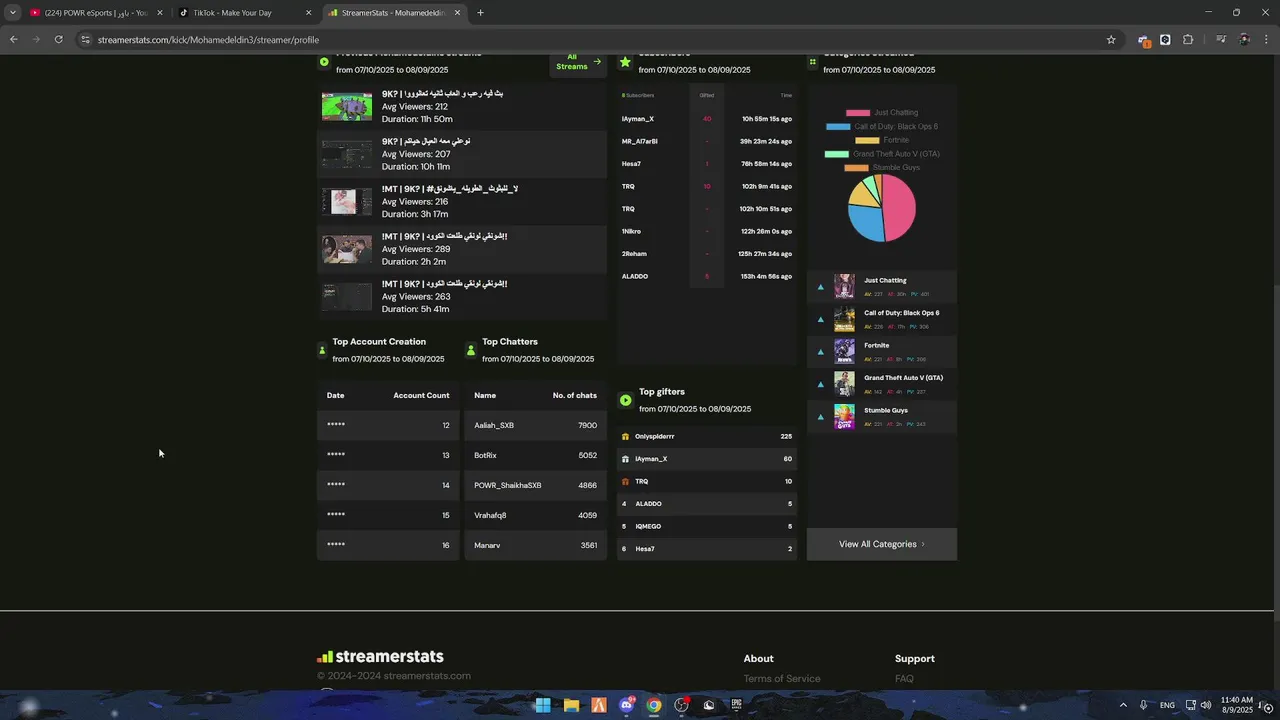Reload the page with the refresh icon
1280x720 pixels.
(58, 39)
